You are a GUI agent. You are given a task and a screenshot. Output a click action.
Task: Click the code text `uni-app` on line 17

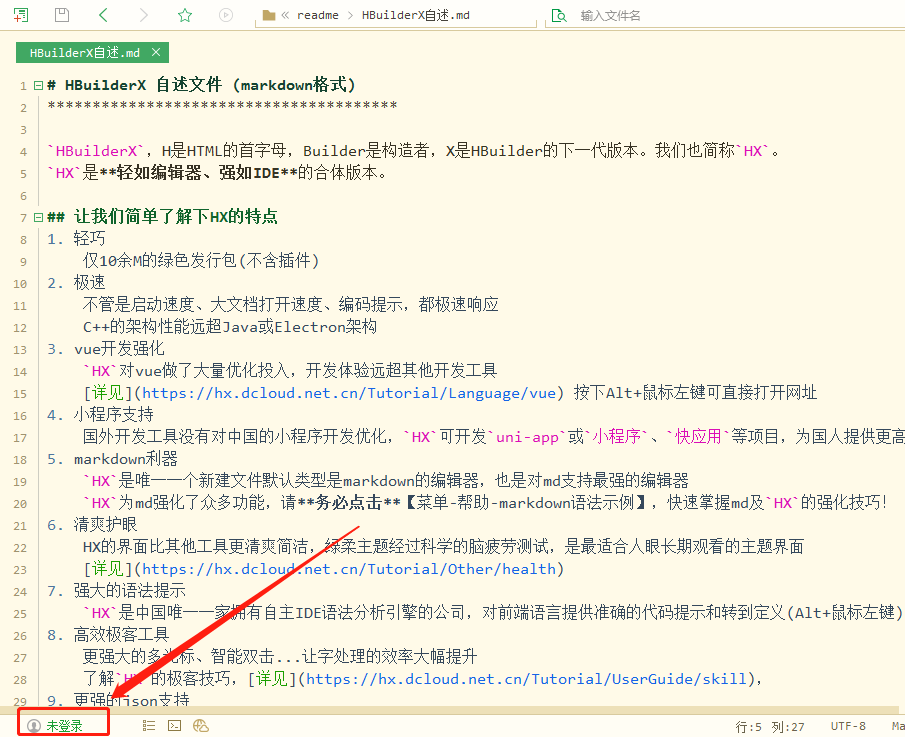[x=528, y=437]
